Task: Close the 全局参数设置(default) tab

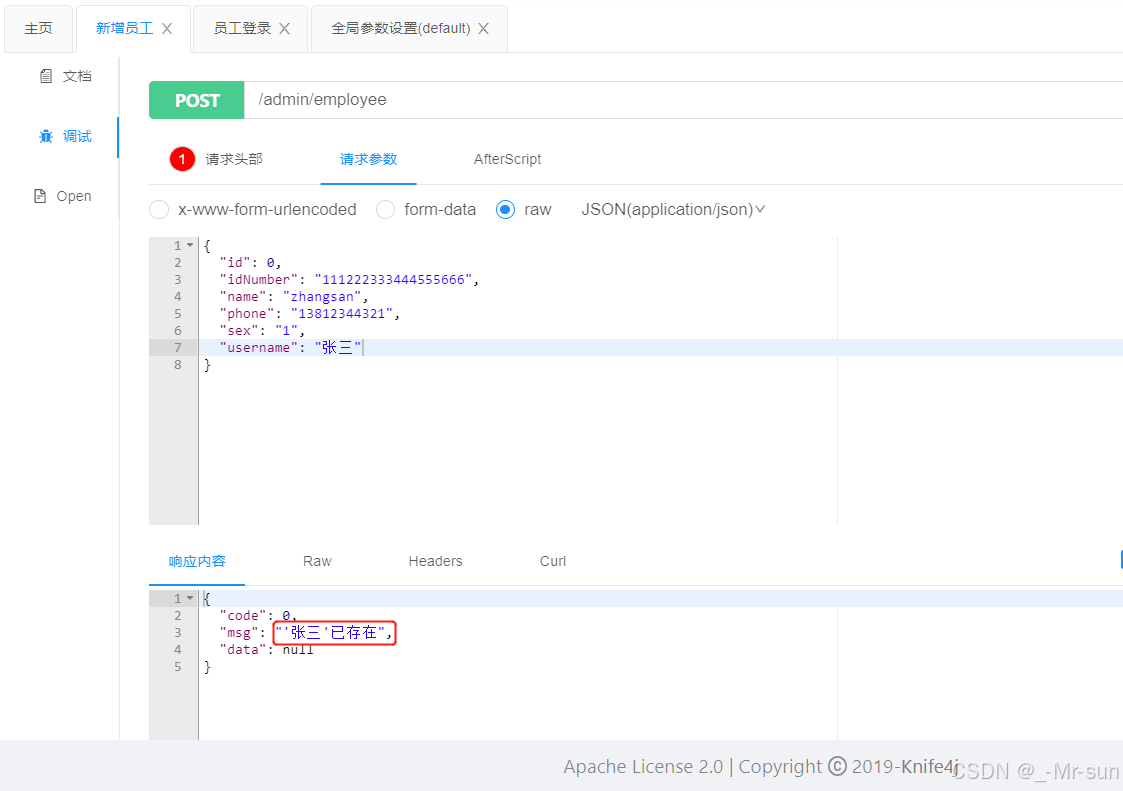Action: 483,29
